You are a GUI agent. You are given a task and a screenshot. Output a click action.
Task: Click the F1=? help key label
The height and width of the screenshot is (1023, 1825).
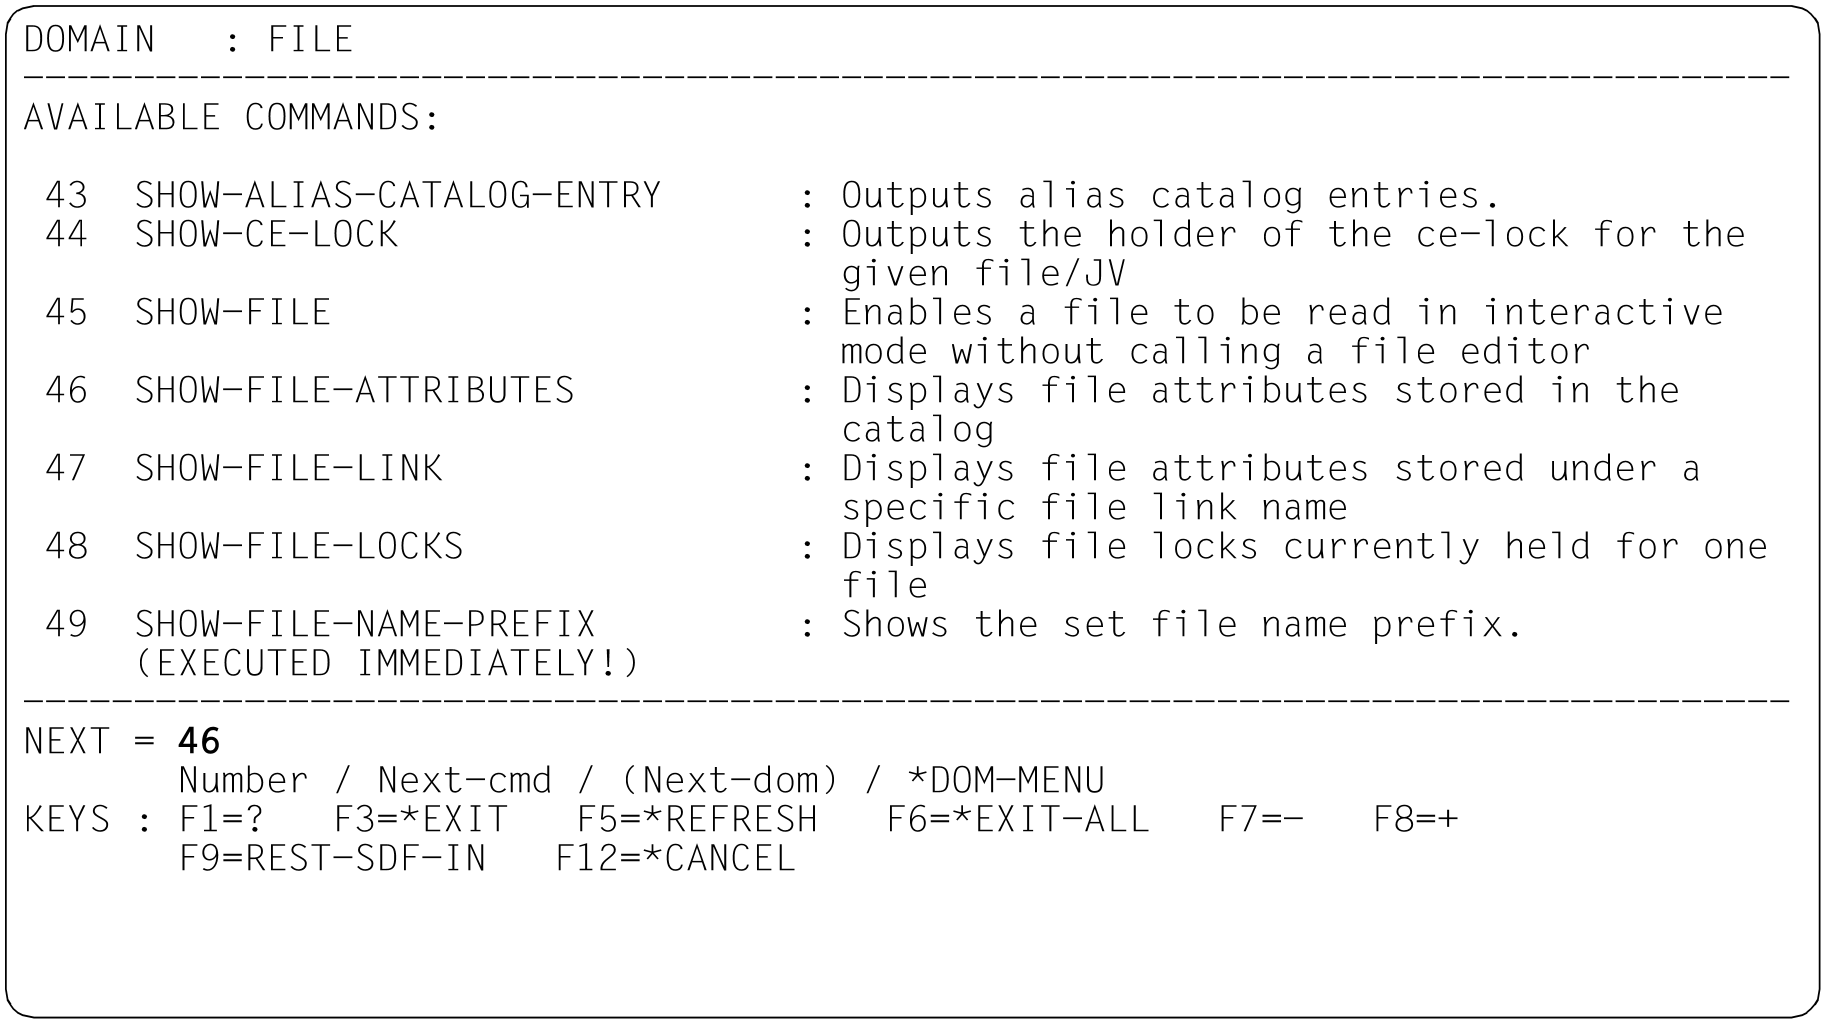(221, 819)
